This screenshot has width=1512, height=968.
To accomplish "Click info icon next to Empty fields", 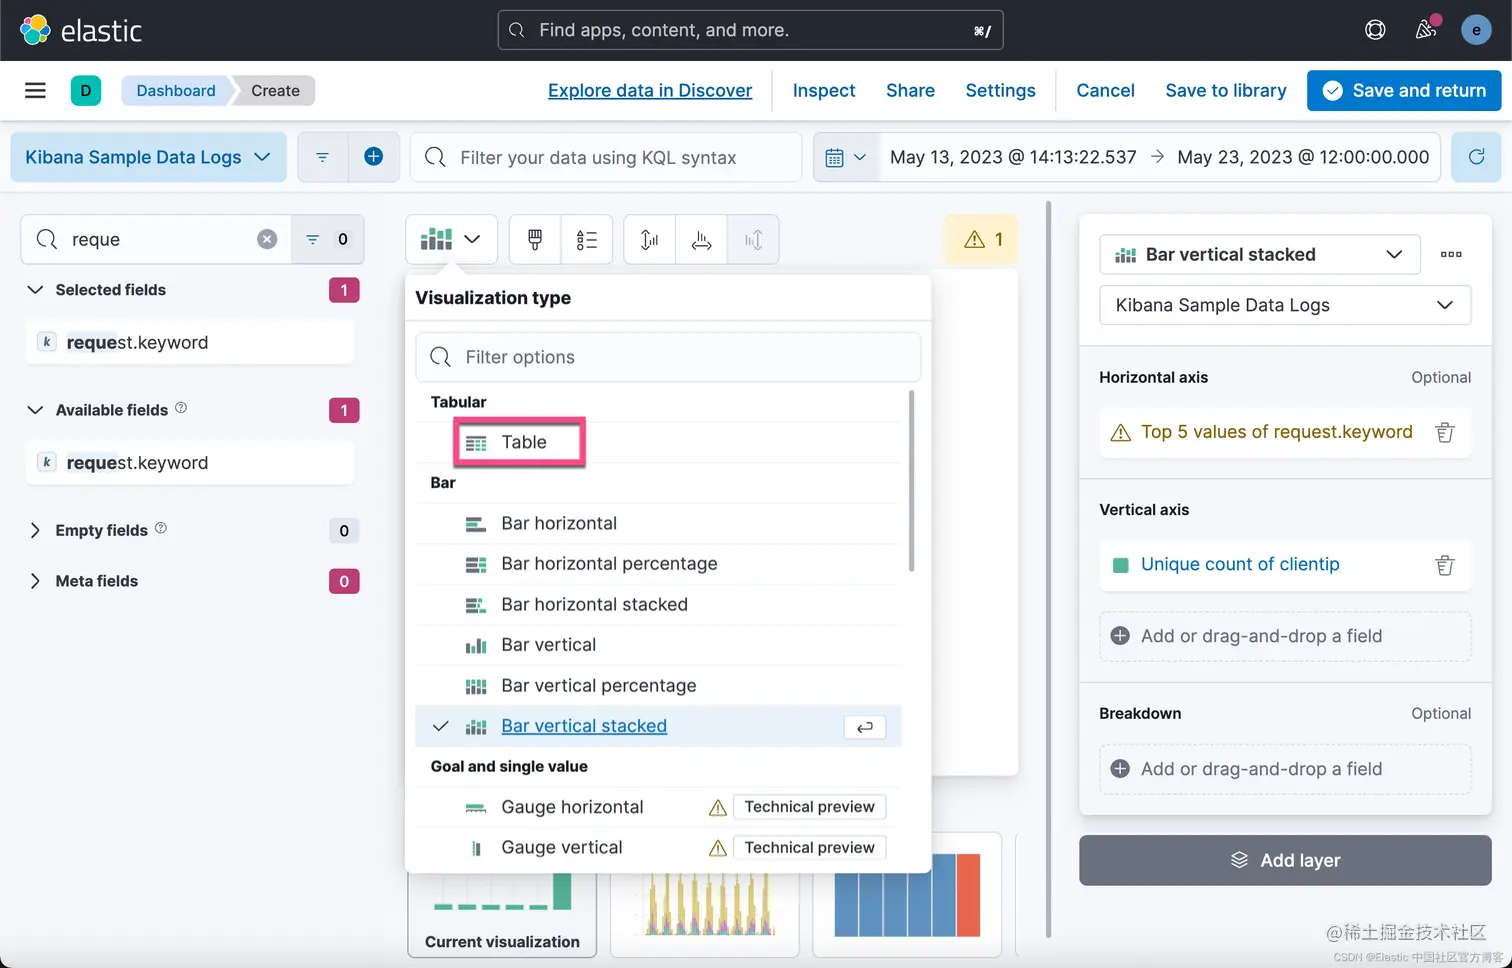I will coord(161,528).
